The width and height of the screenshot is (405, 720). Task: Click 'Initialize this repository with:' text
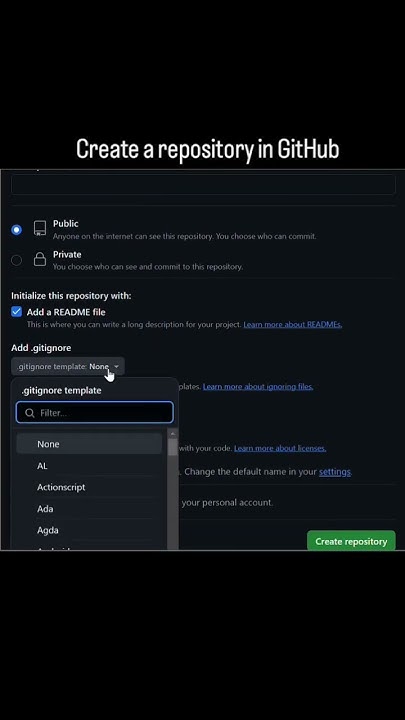pos(71,296)
